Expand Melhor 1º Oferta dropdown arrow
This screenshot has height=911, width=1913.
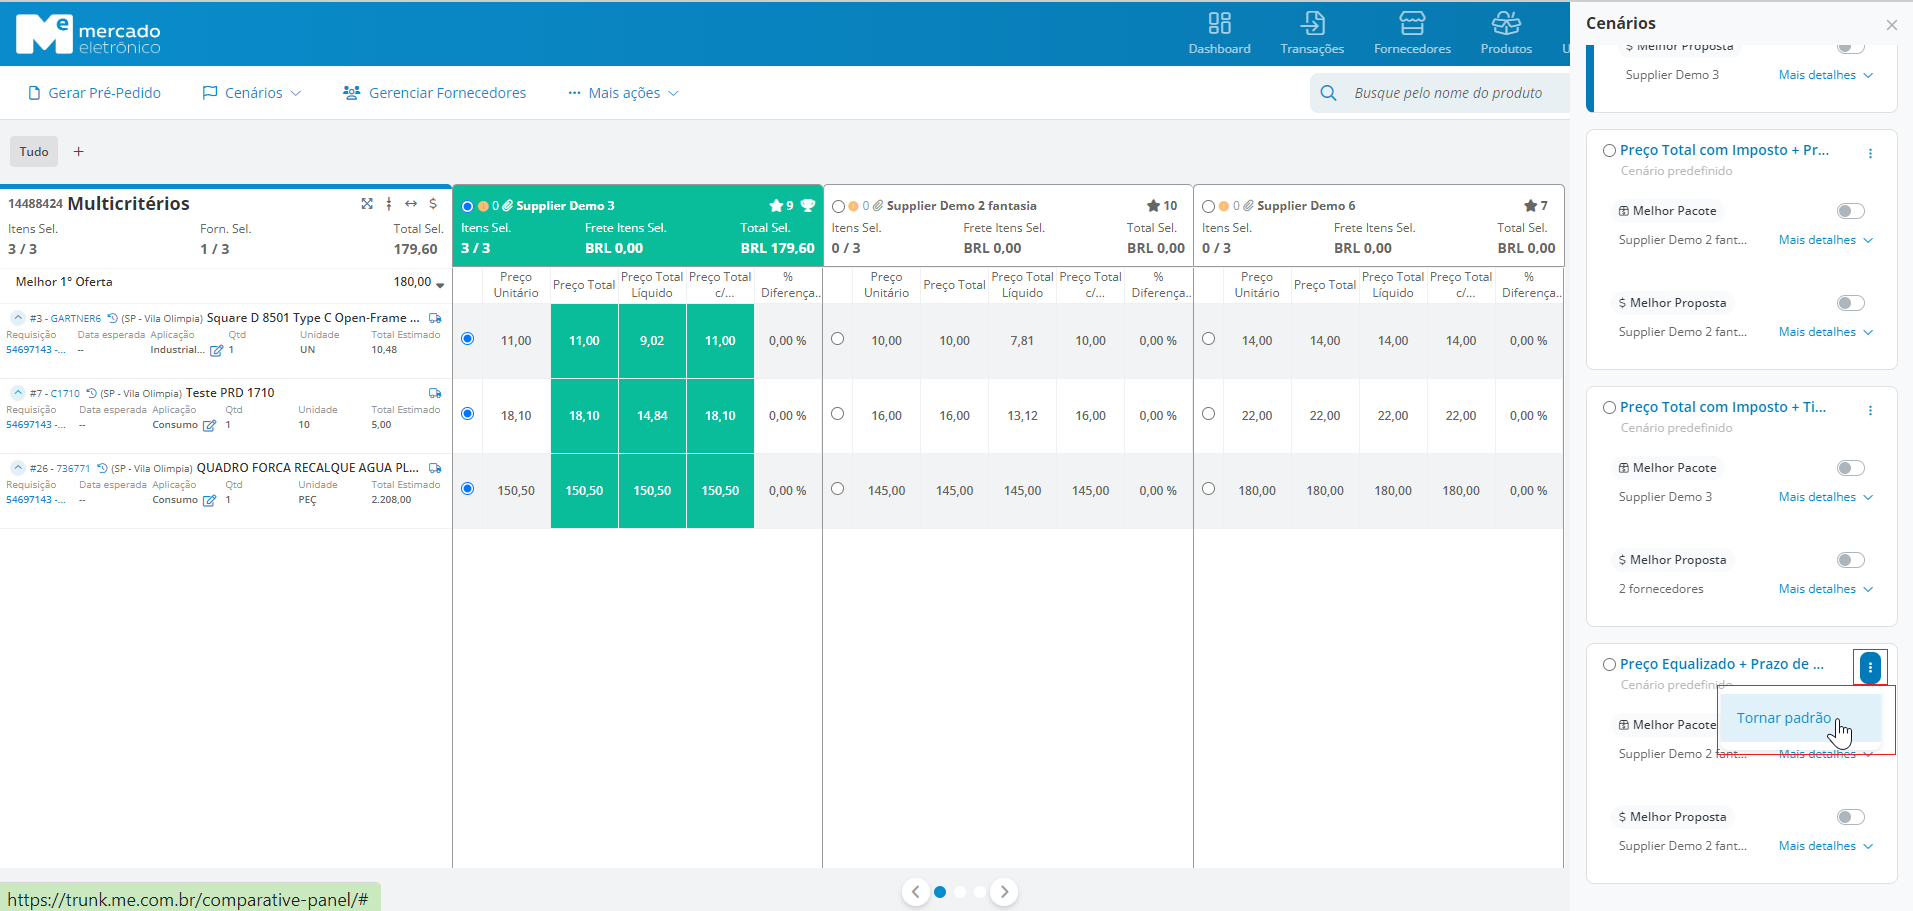440,285
